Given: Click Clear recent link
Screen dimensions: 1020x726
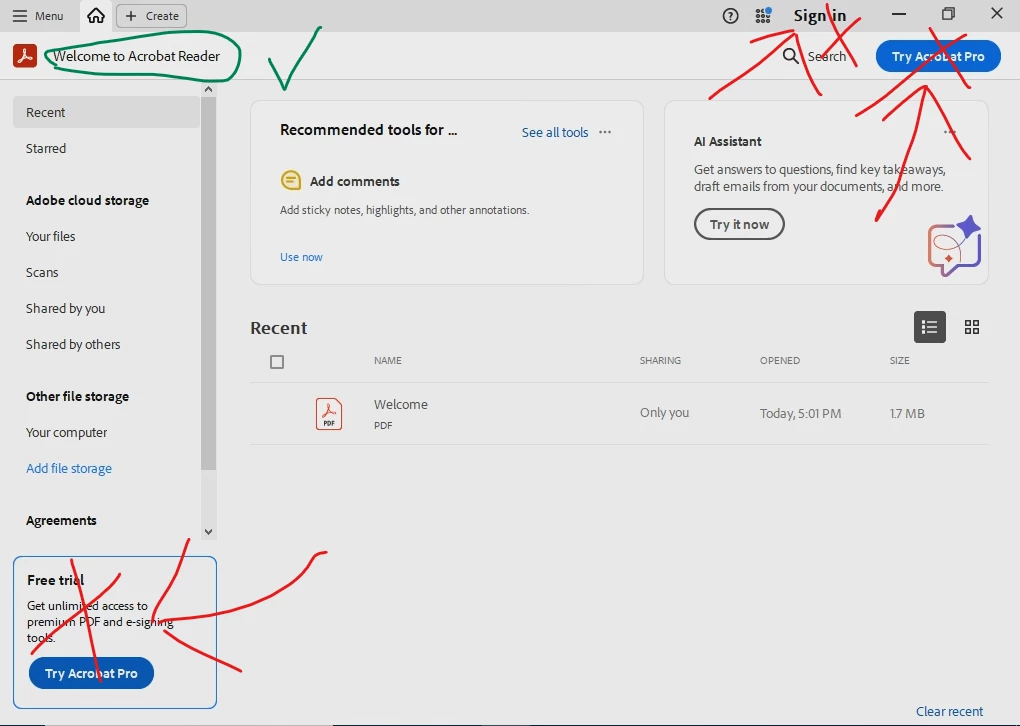Looking at the screenshot, I should 949,712.
